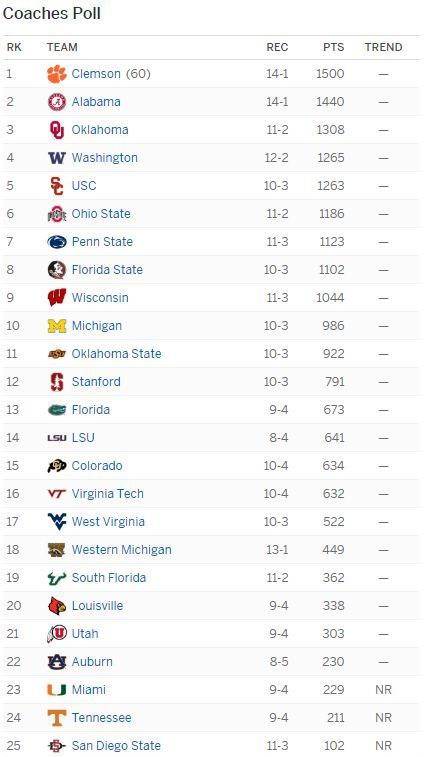424x757 pixels.
Task: Click the REC column header
Action: (277, 47)
